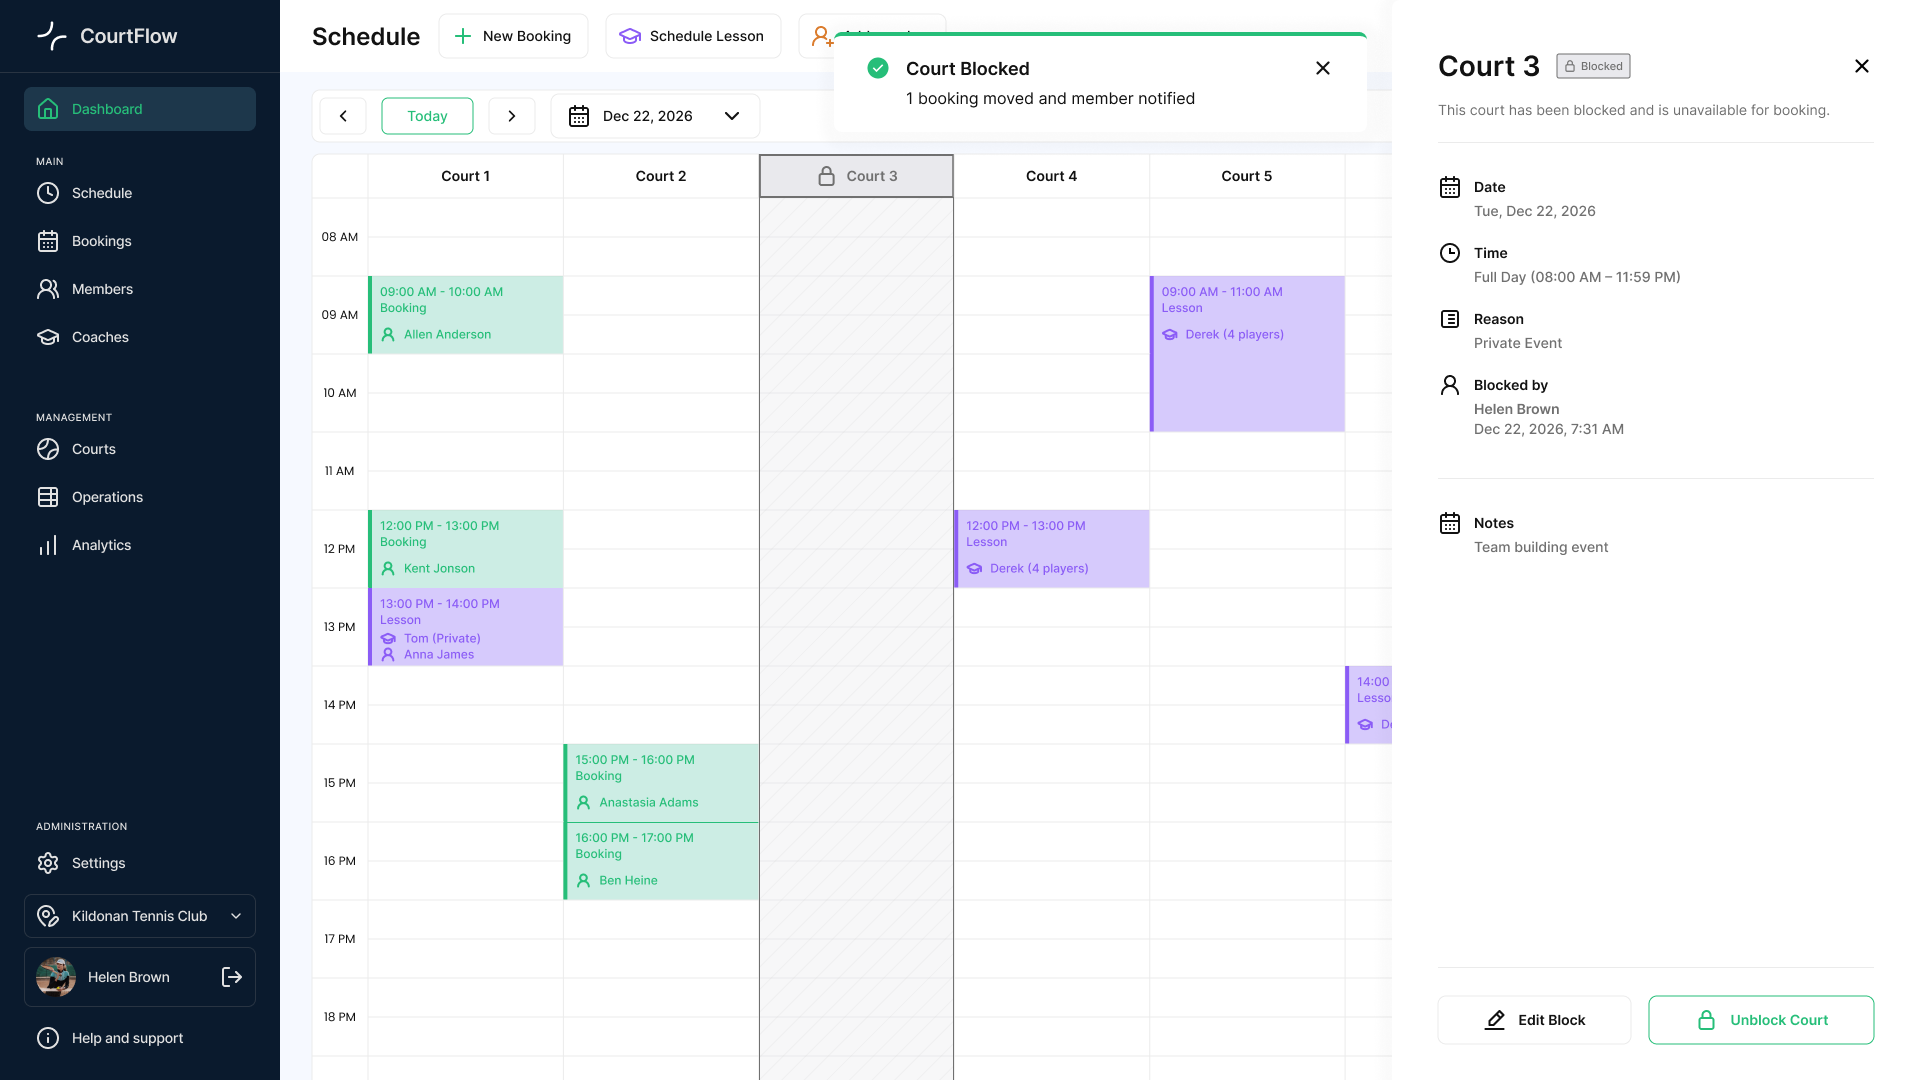The image size is (1920, 1080).
Task: Open Analytics in the sidebar menu
Action: (140, 545)
